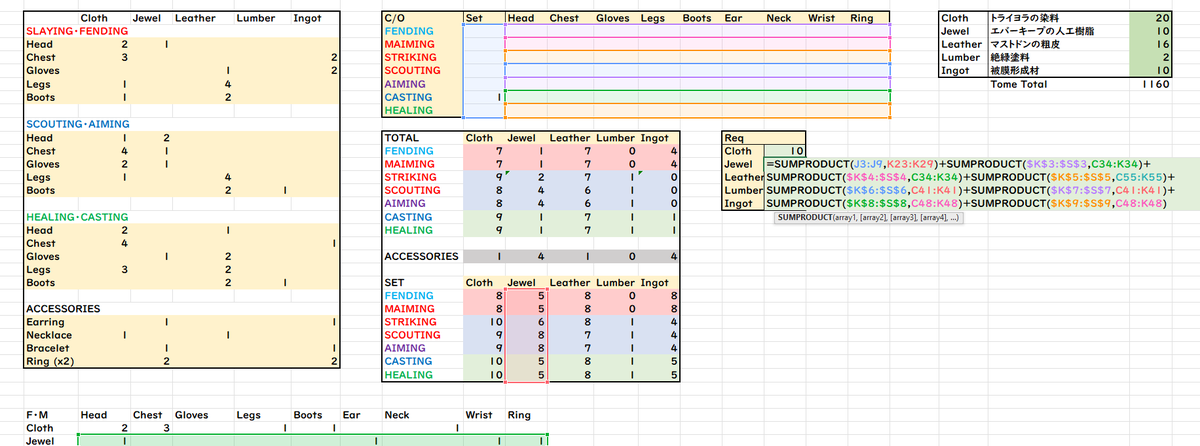
Task: Click SCOUTING row label in SET table
Action: [412, 335]
